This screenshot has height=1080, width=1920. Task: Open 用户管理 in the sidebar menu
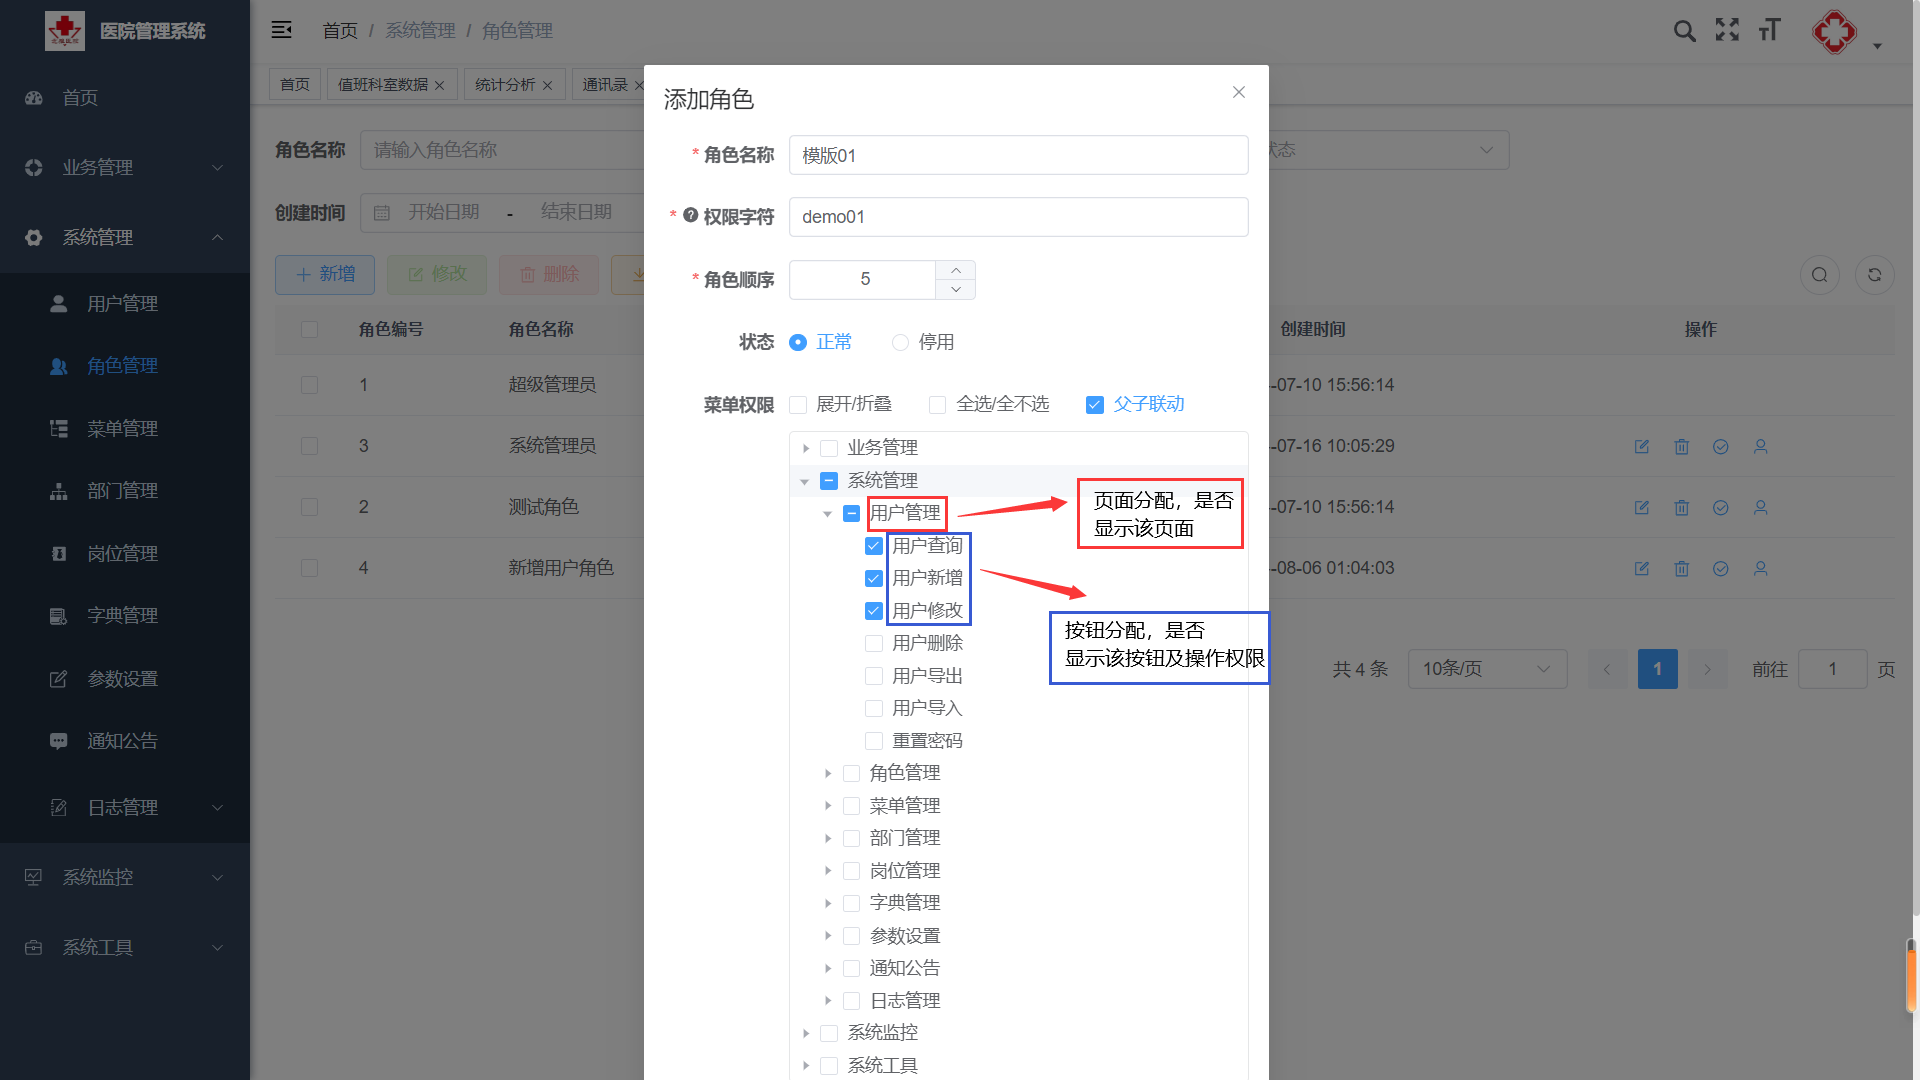point(122,304)
